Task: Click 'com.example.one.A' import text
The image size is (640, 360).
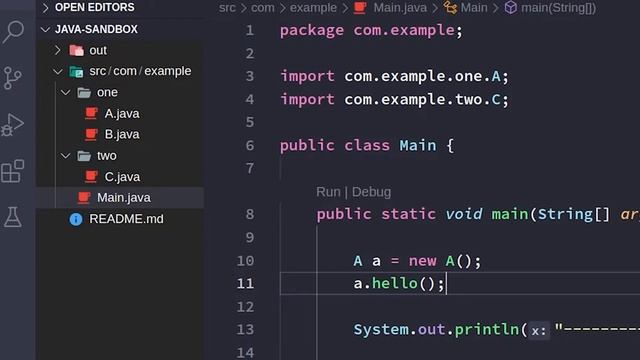Action: (x=422, y=76)
